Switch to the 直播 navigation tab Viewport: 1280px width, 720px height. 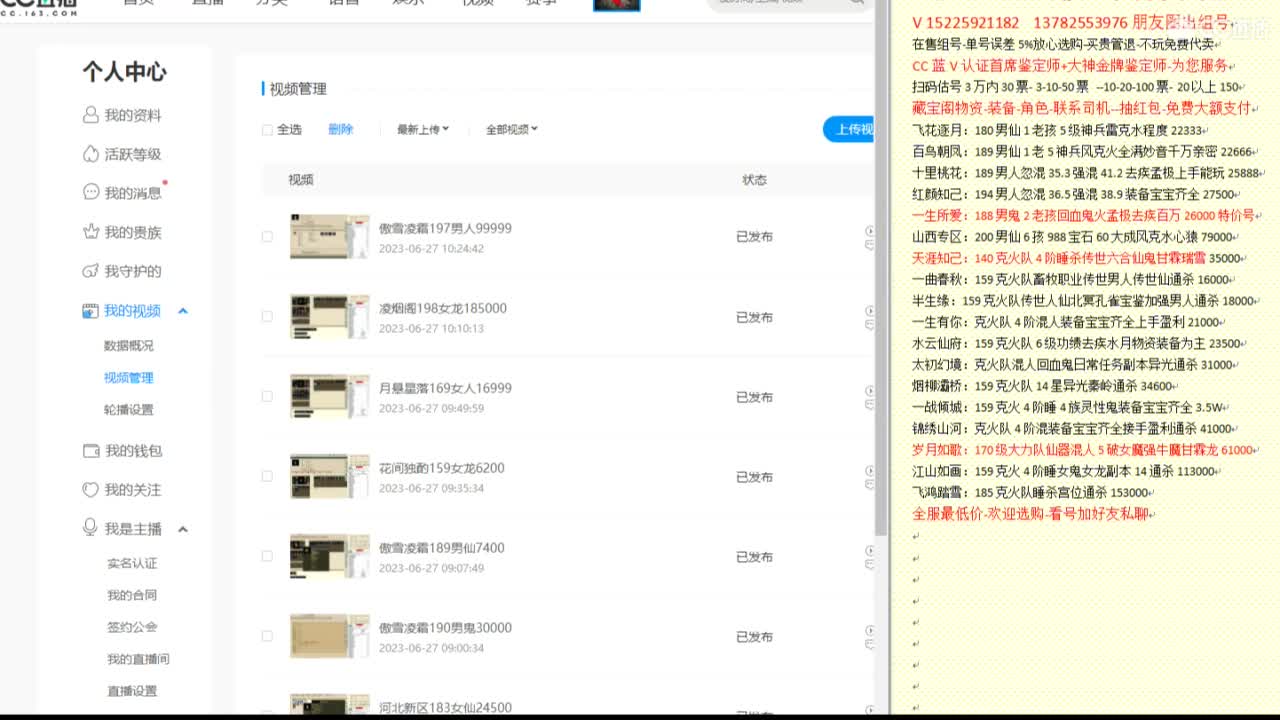coord(206,2)
